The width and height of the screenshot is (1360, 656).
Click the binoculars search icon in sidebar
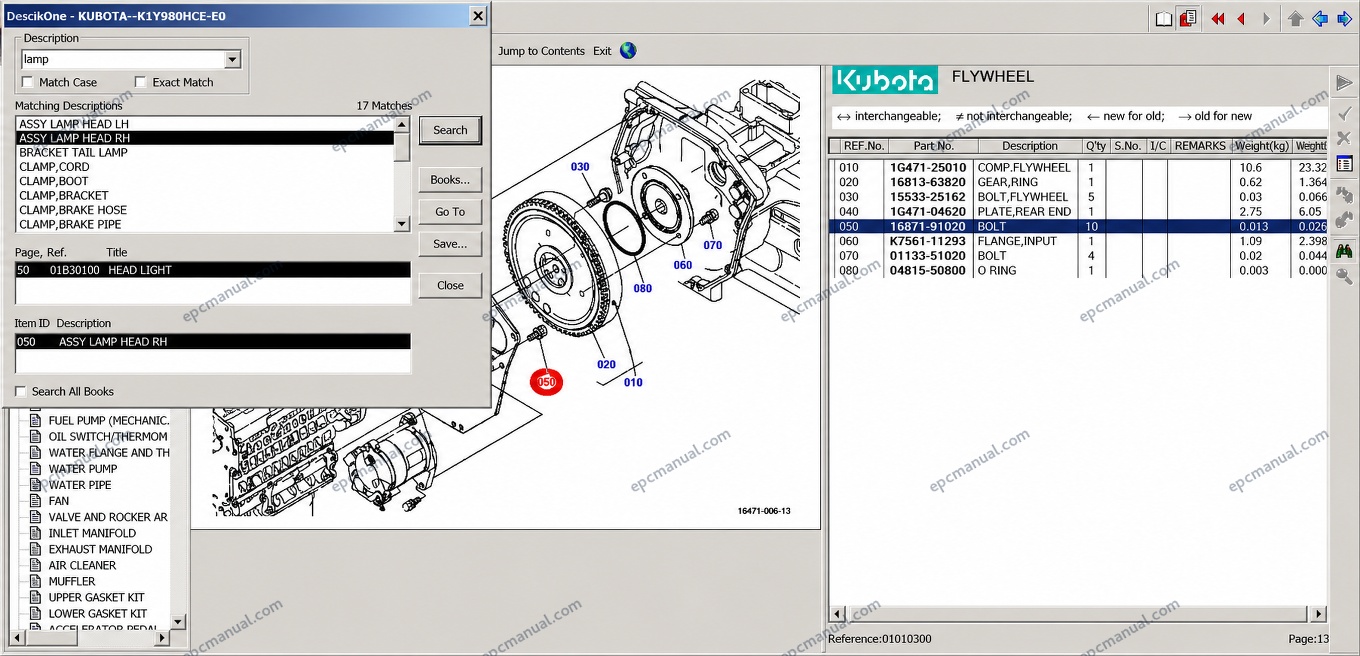[1344, 250]
